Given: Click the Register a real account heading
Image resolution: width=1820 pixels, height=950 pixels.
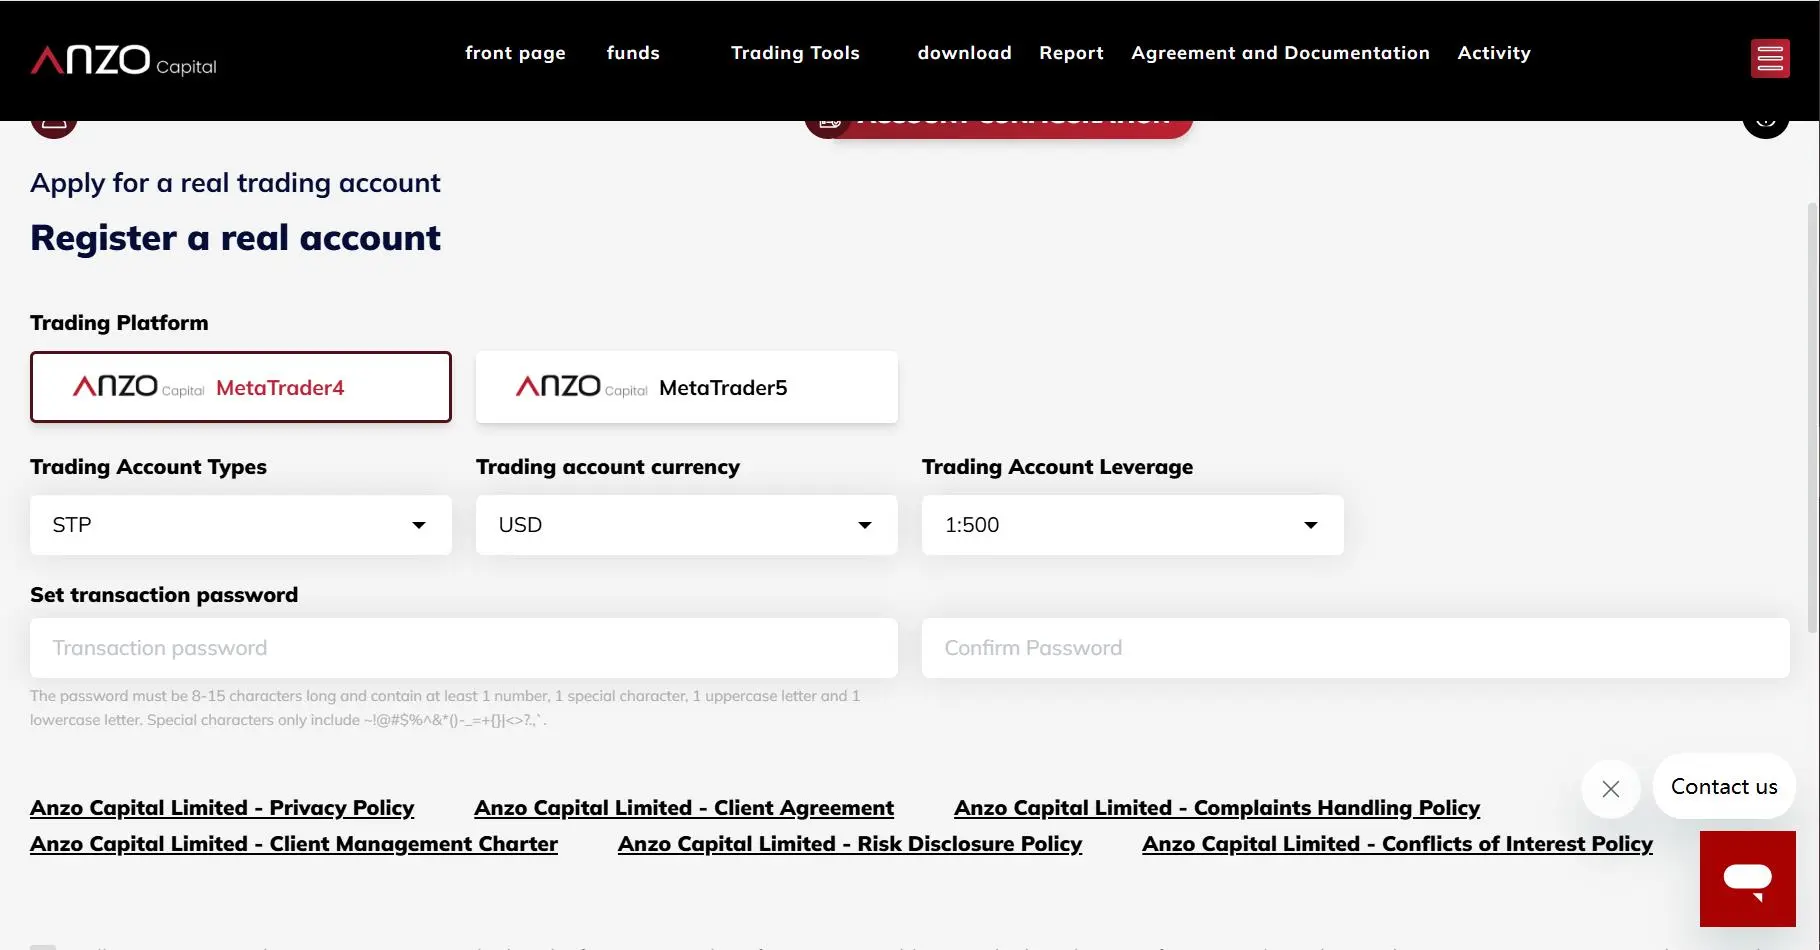Looking at the screenshot, I should [235, 238].
